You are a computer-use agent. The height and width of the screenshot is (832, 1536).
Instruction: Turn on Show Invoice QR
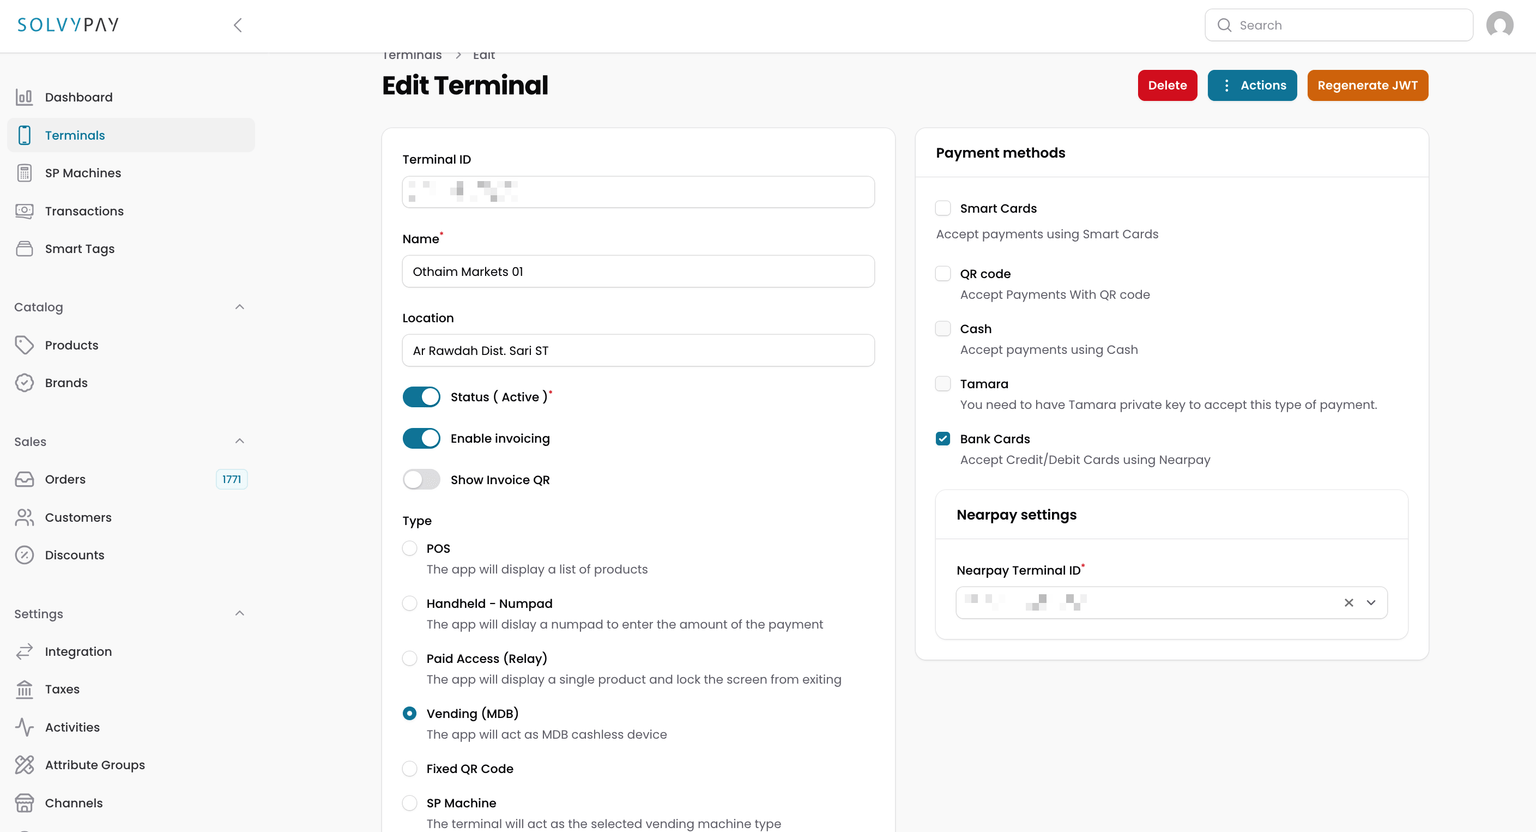coord(421,479)
